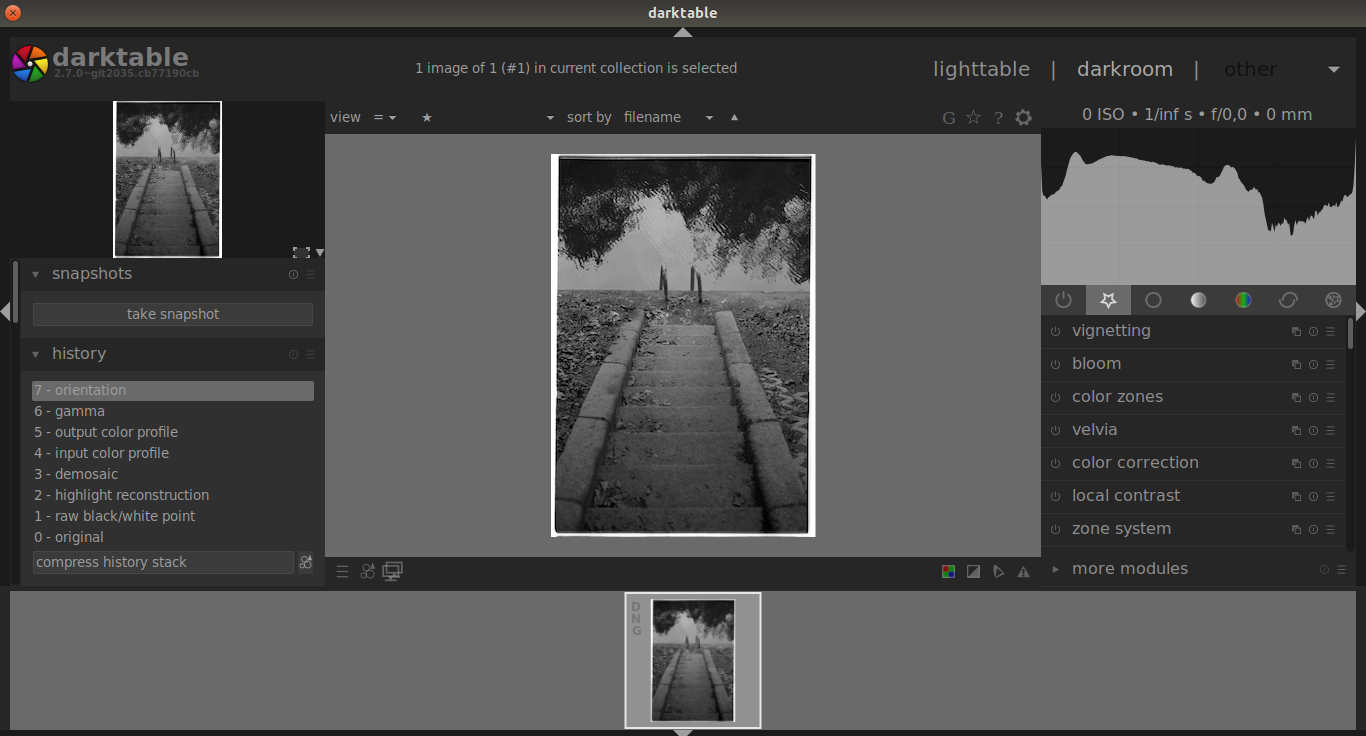Select history item 0 - original
The width and height of the screenshot is (1366, 736).
(173, 537)
